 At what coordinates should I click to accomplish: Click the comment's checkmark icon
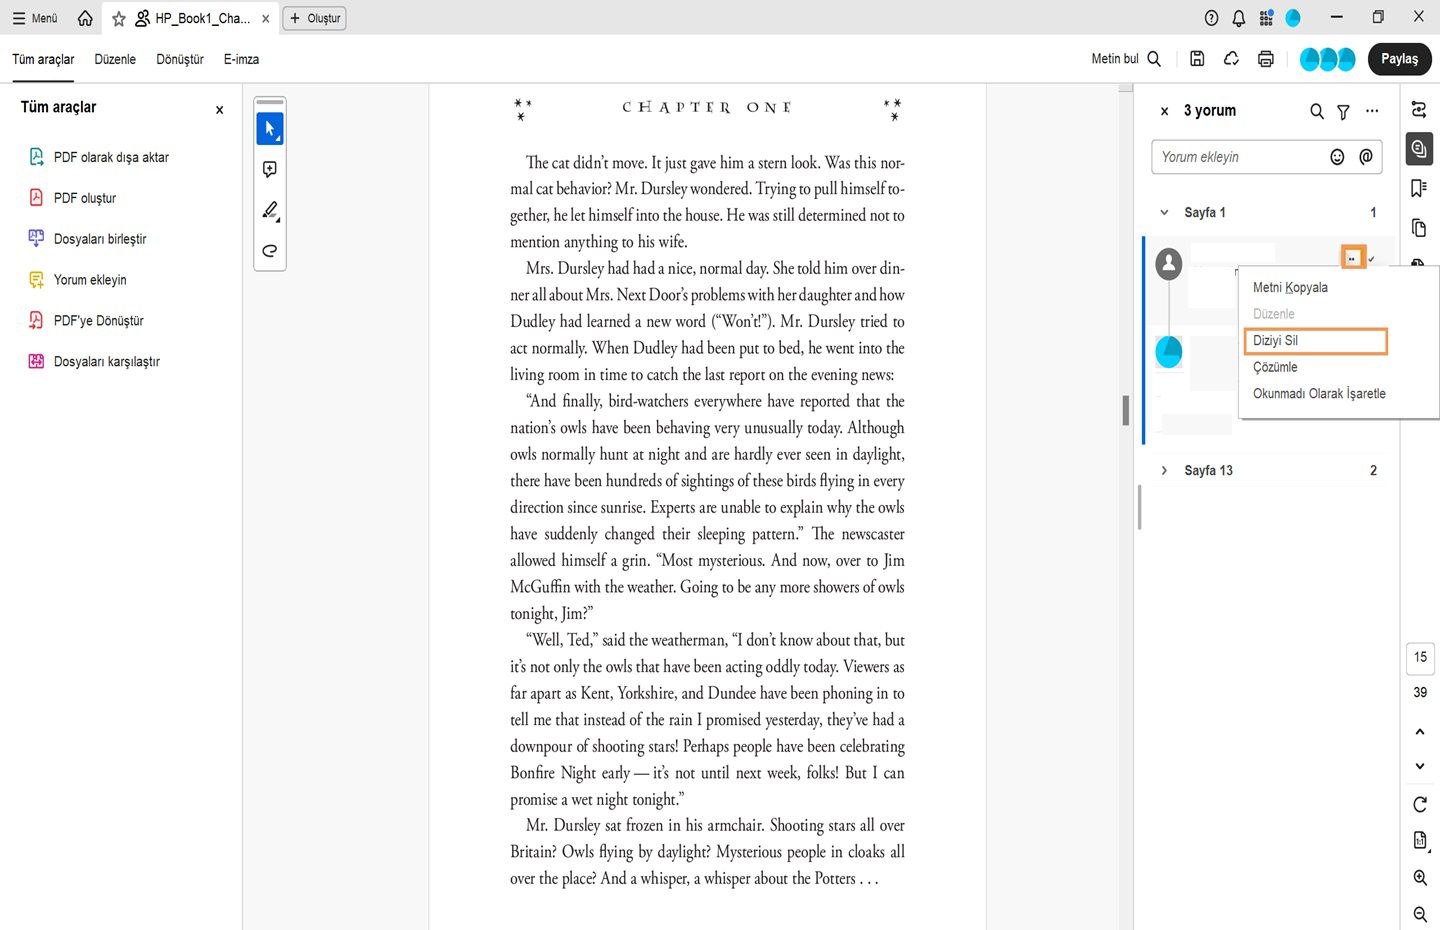1372,259
